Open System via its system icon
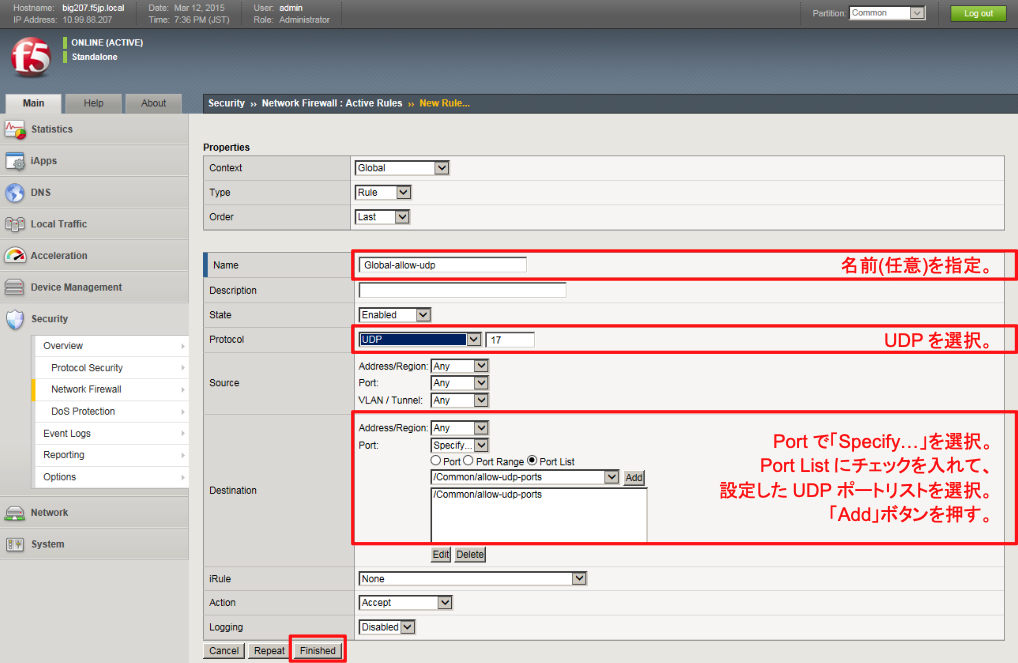The height and width of the screenshot is (663, 1018). [15, 544]
